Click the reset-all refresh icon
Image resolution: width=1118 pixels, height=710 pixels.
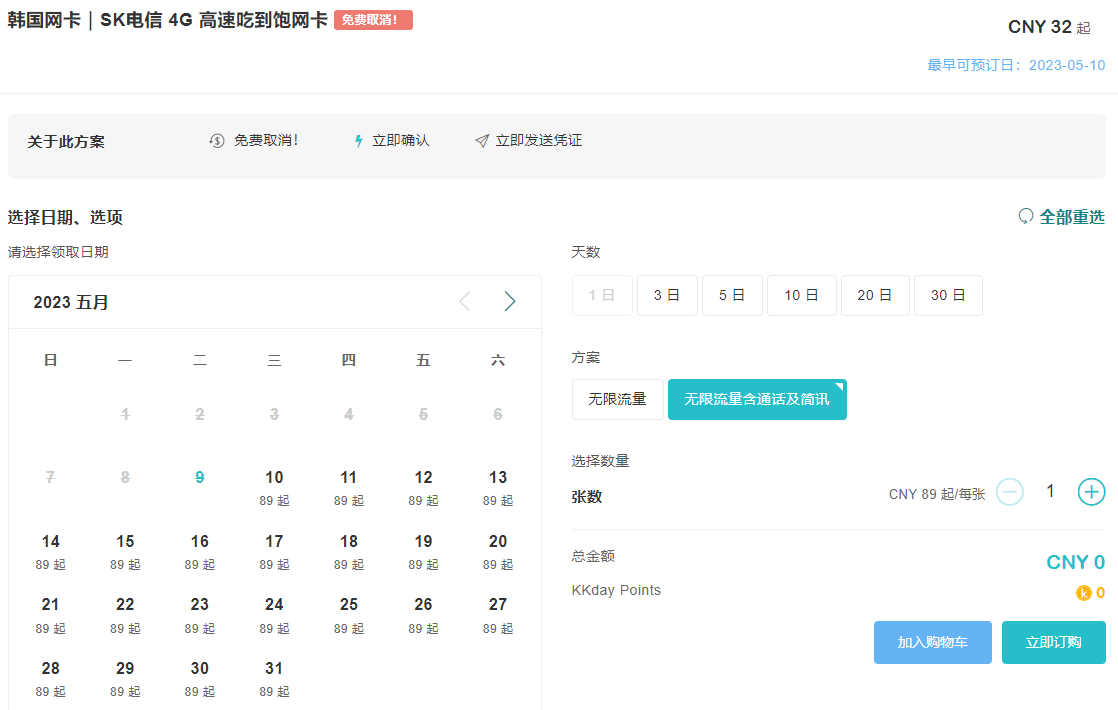pyautogui.click(x=1025, y=216)
